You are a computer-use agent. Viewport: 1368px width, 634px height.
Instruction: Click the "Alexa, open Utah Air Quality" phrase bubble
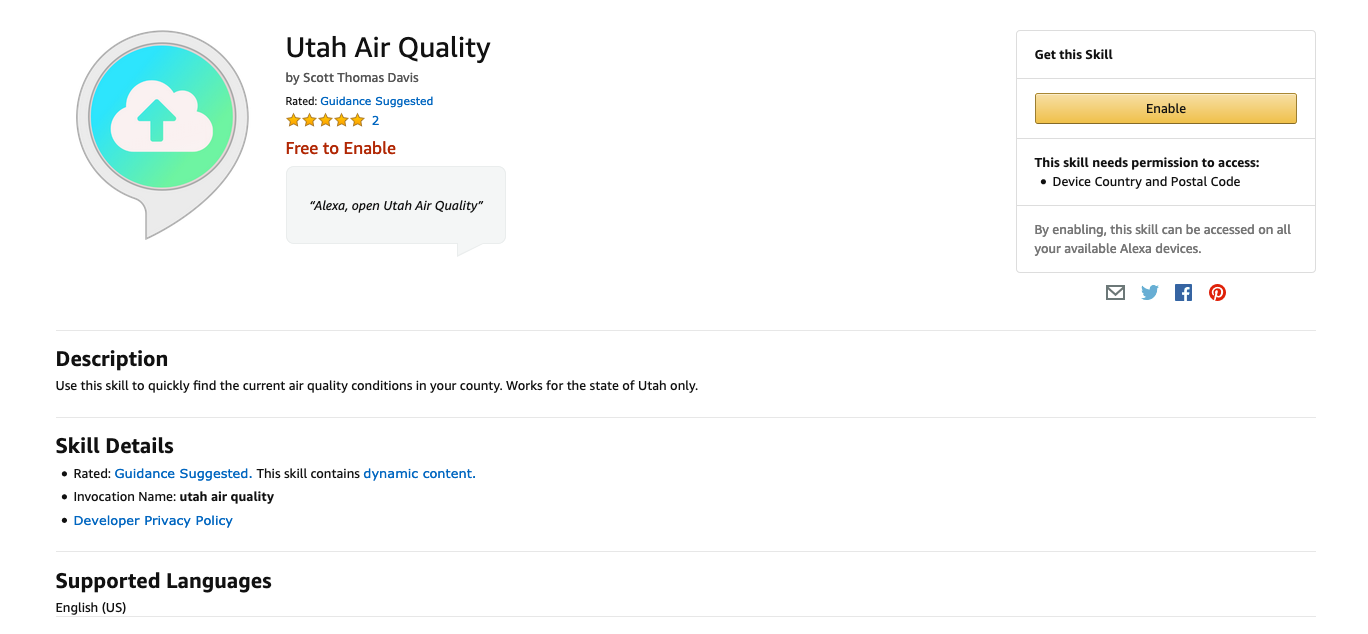pos(396,205)
